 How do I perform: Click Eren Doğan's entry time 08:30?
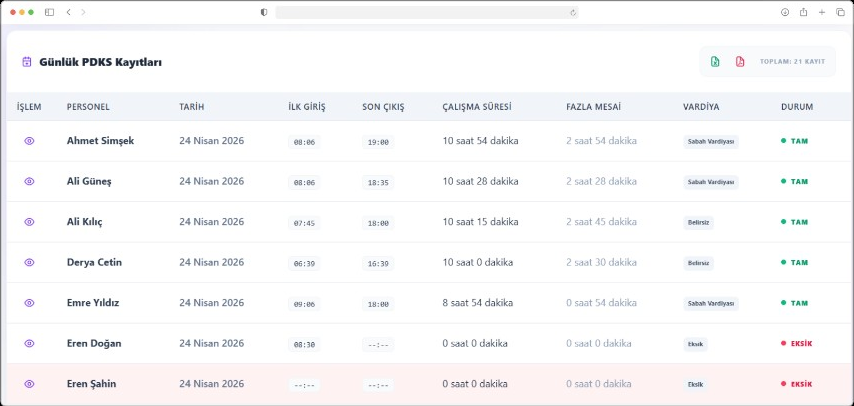tap(304, 344)
